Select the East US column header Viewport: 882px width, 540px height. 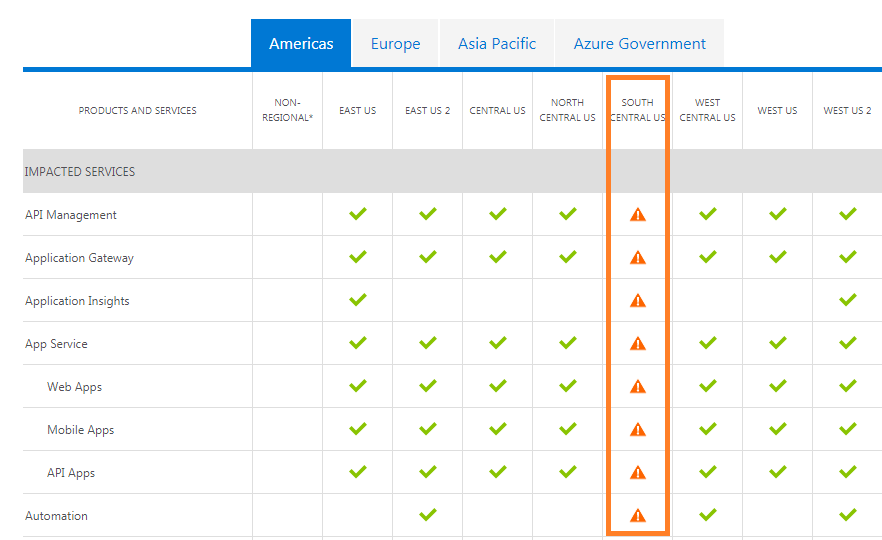[358, 110]
